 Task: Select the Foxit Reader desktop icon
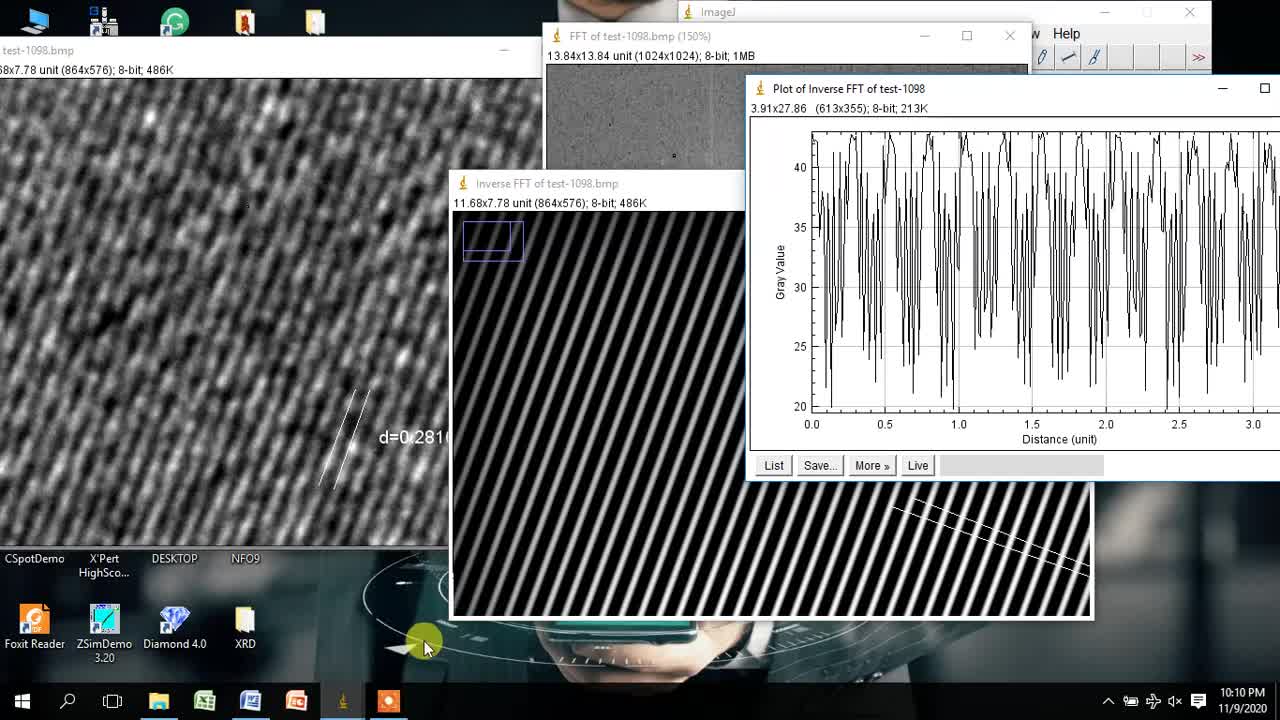pos(35,627)
